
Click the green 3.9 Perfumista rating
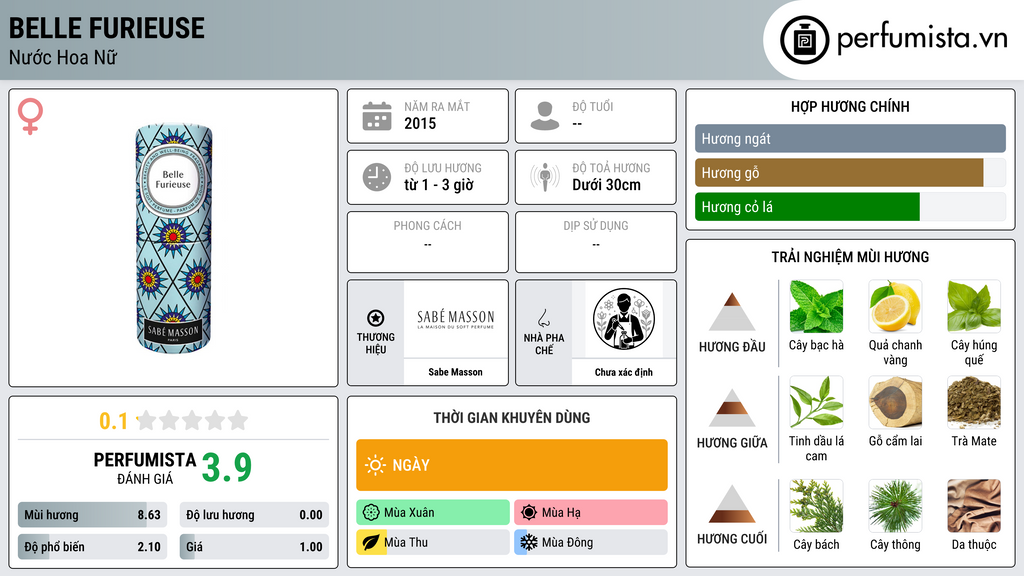(227, 467)
